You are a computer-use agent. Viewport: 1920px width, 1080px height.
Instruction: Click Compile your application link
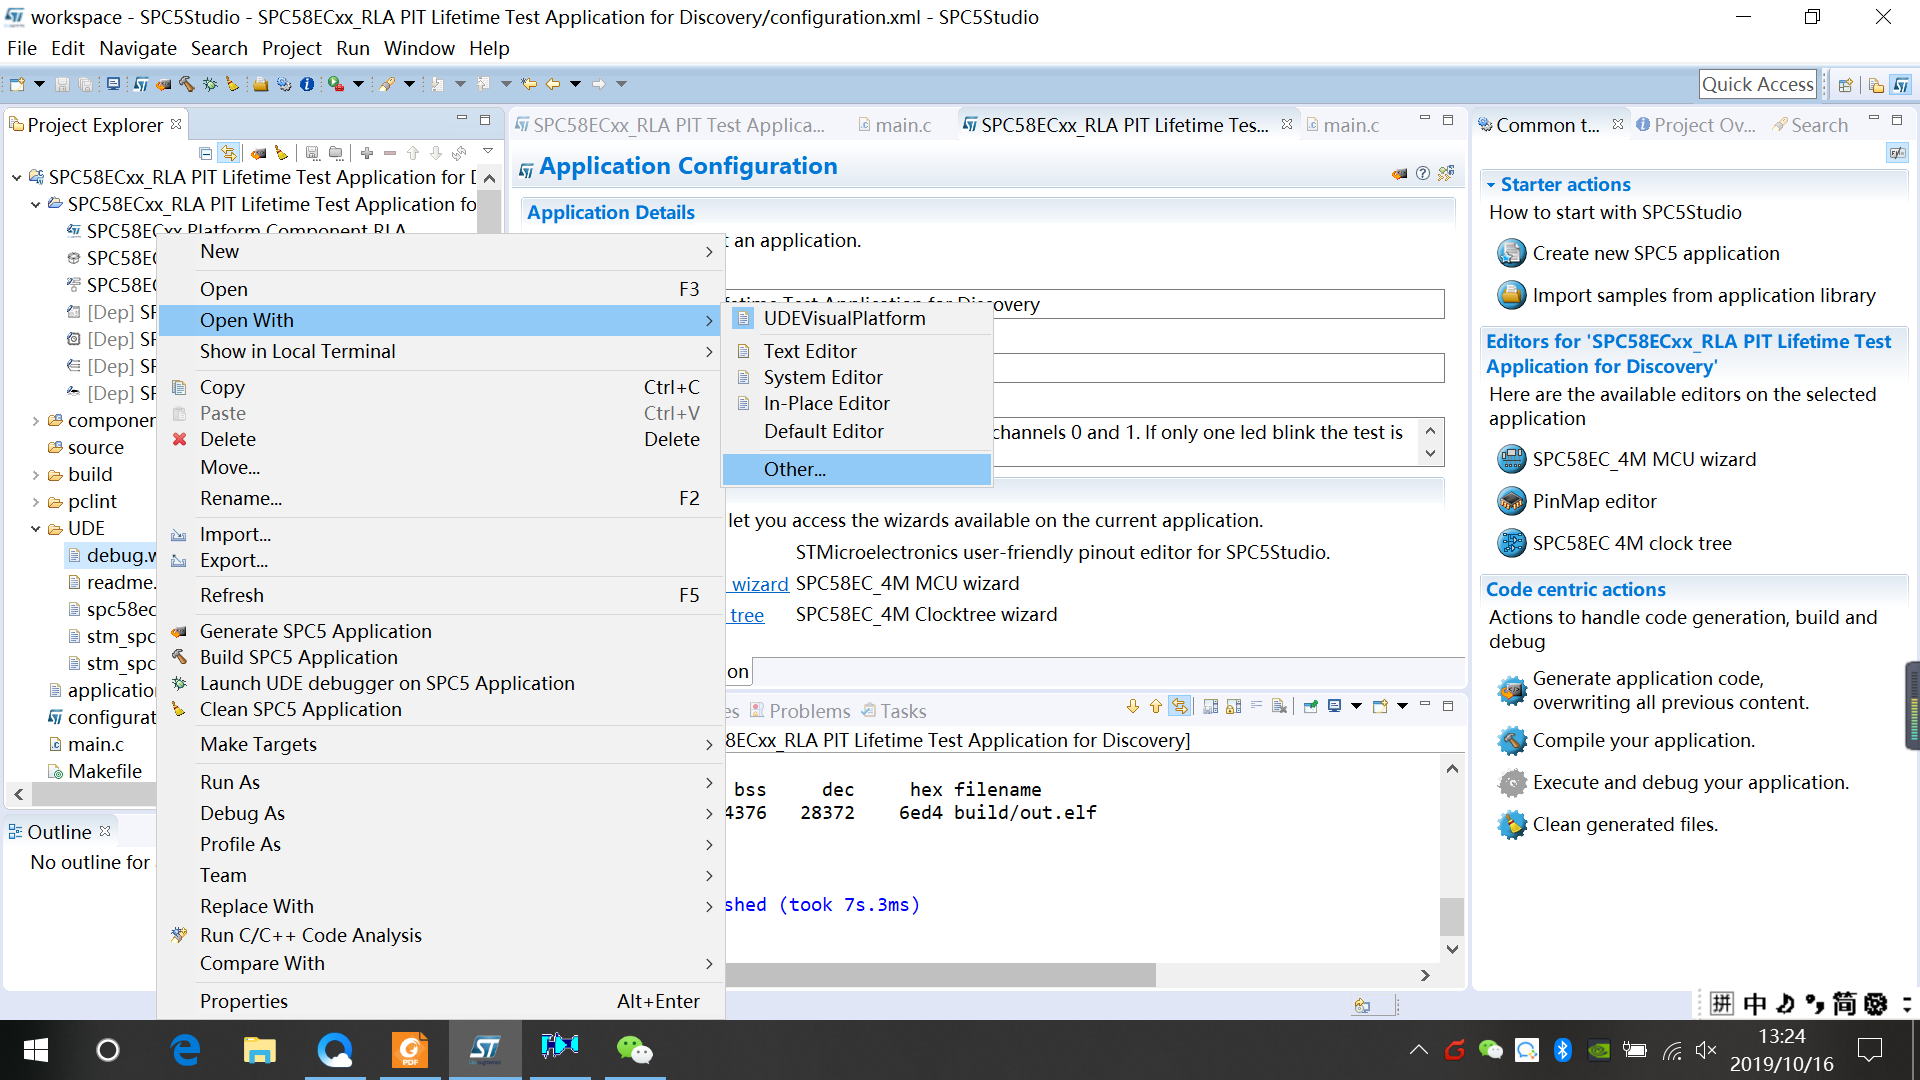1643,740
